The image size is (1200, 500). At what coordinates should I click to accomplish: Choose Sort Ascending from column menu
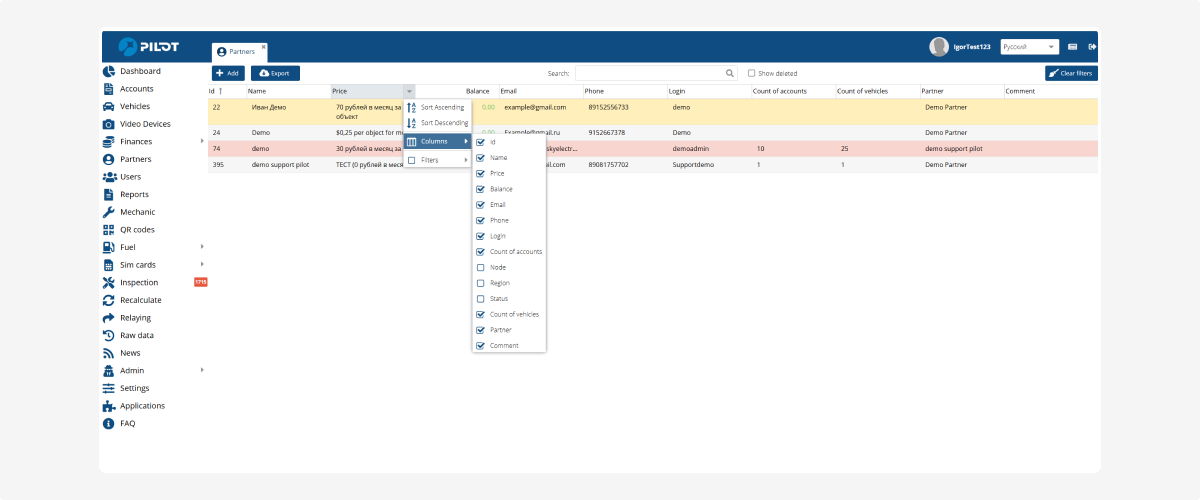(x=442, y=107)
